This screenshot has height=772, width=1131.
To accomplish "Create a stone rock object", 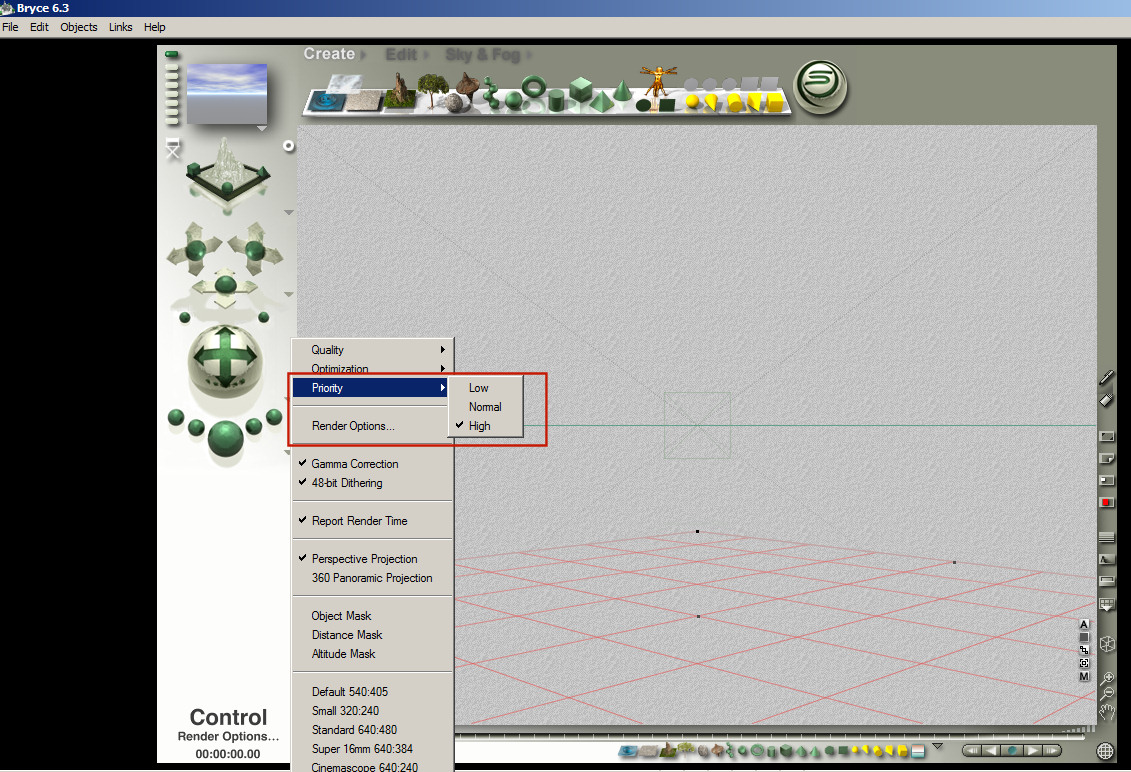I will coord(453,105).
